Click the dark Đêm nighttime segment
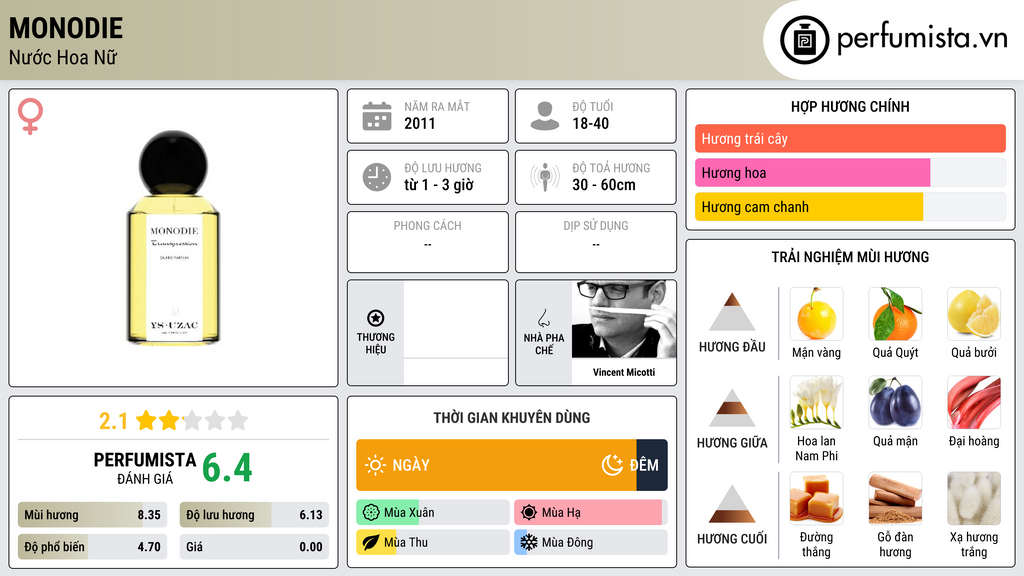The image size is (1024, 576). click(652, 465)
